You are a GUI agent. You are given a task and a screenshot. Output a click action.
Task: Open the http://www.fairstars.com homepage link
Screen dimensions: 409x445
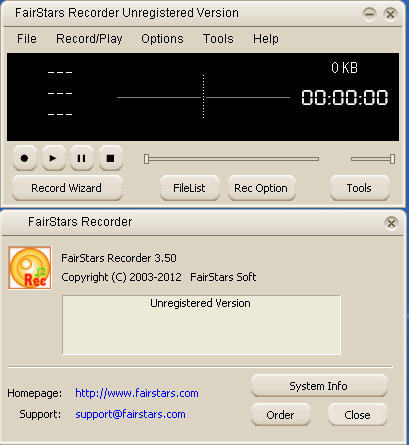[x=137, y=393]
